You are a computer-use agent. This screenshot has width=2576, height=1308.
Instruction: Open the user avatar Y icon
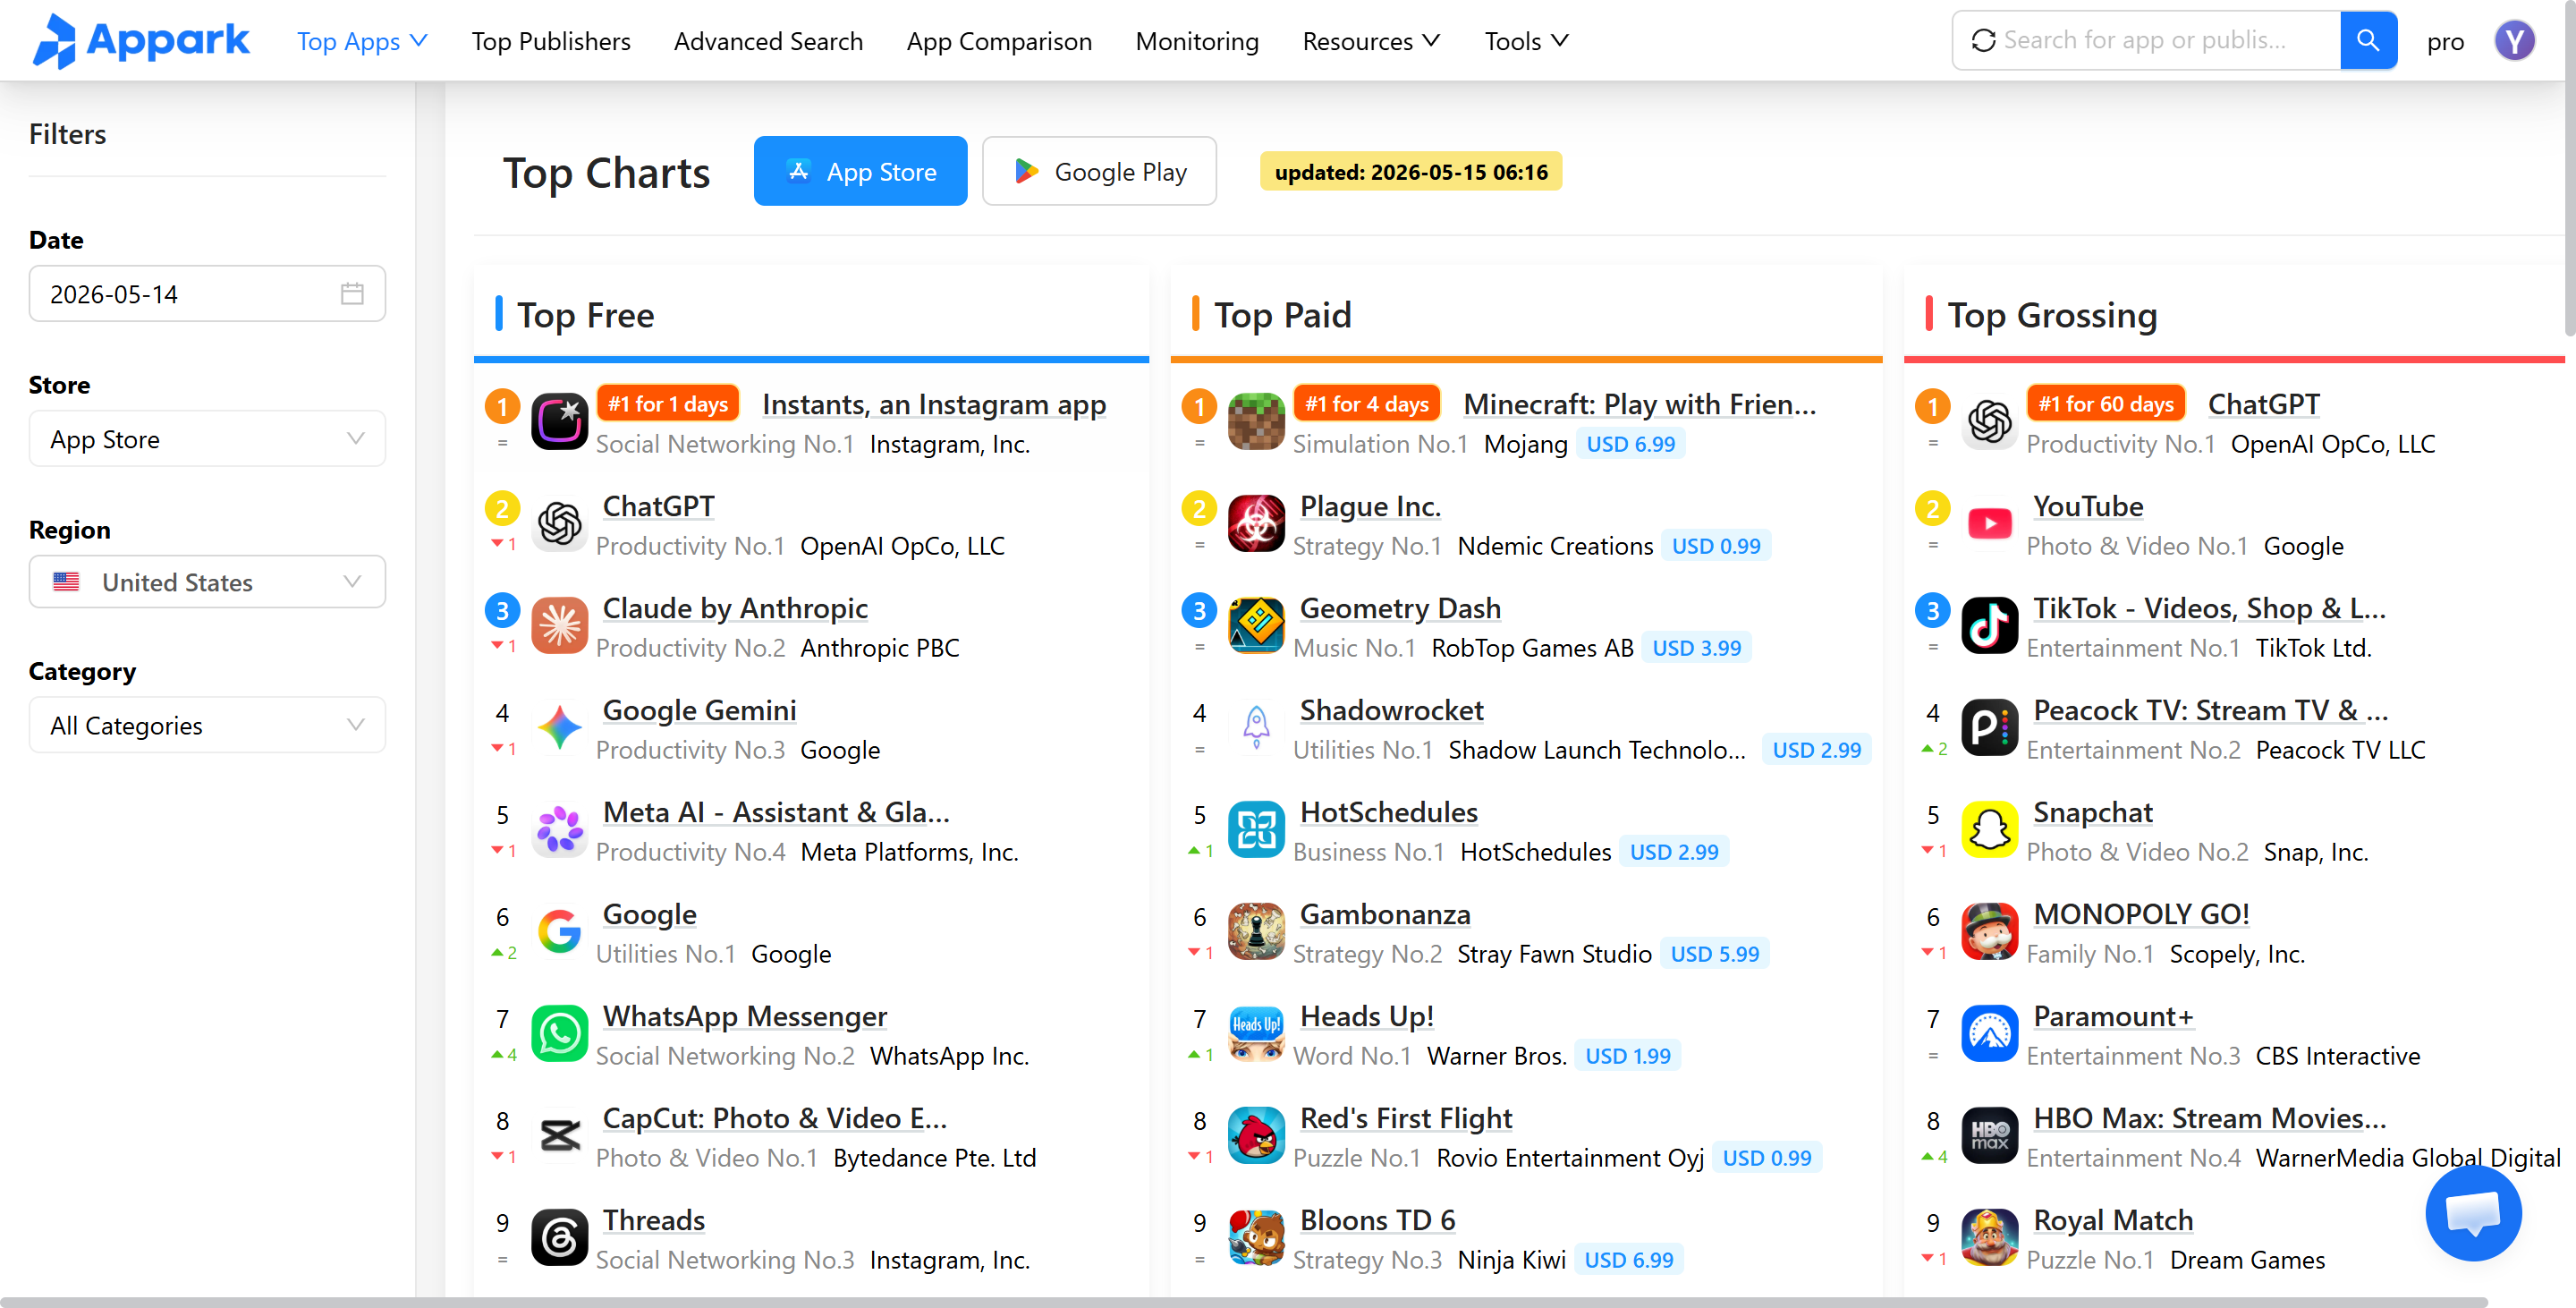point(2514,41)
